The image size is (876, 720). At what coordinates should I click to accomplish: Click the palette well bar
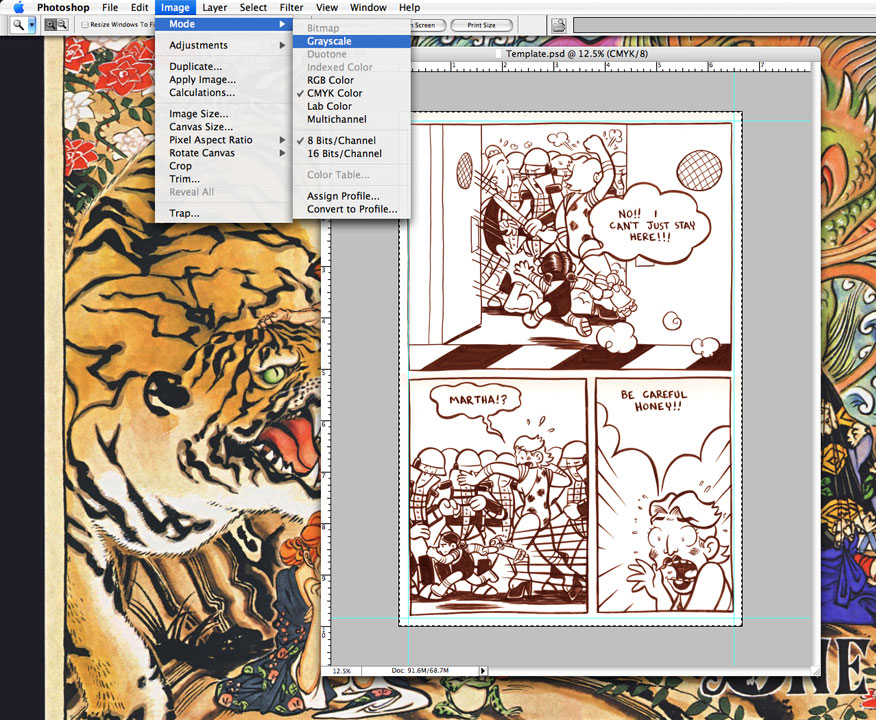point(724,25)
